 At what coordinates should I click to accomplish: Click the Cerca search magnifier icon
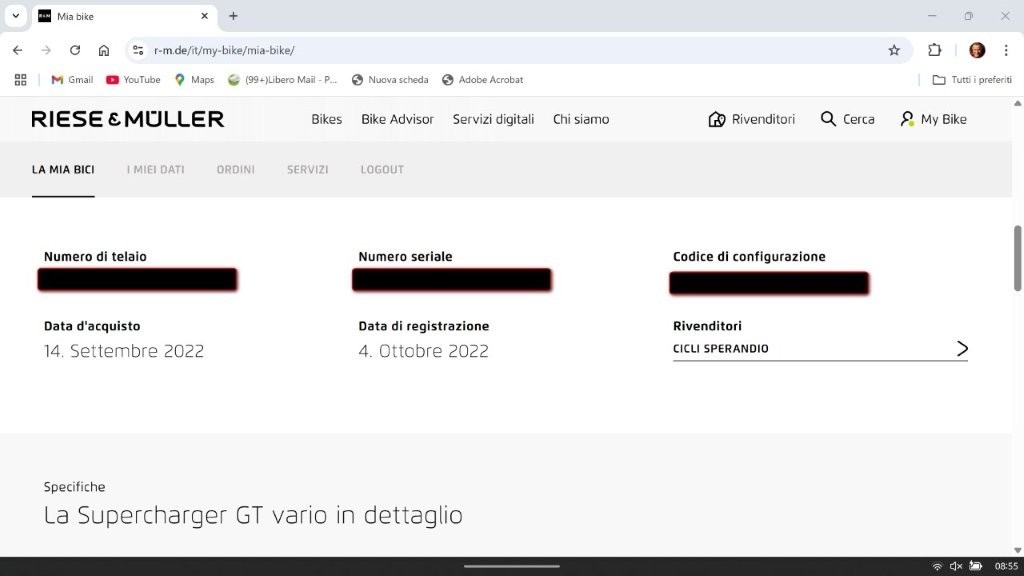point(828,119)
